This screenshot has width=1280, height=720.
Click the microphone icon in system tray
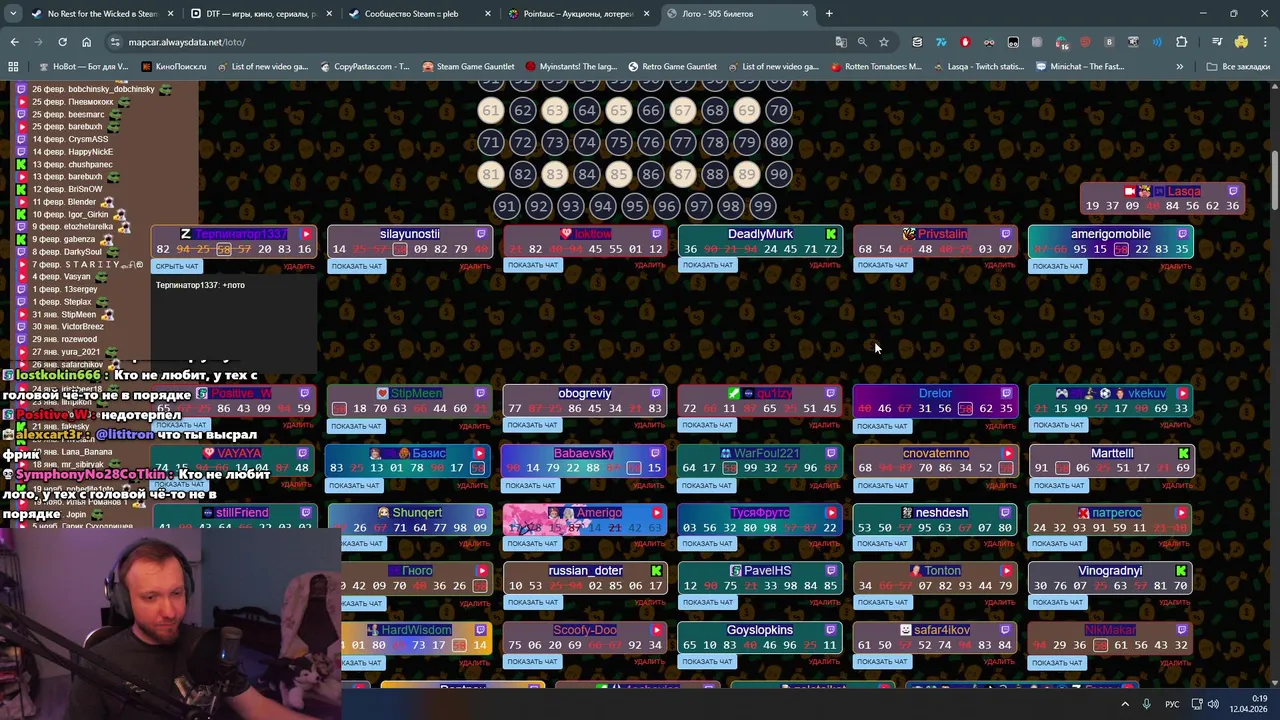(x=1146, y=704)
